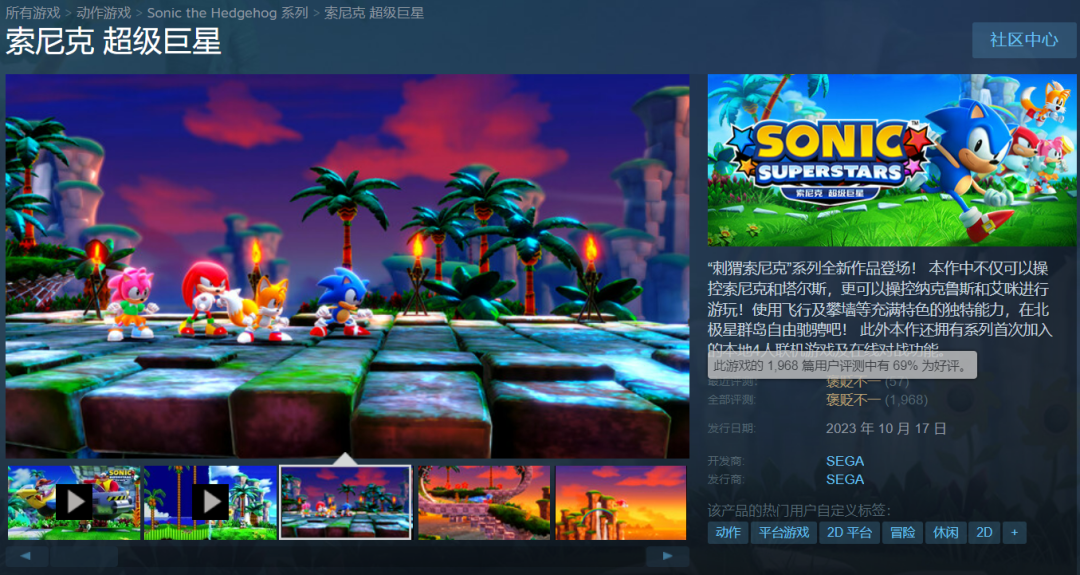
Task: Click the main night stage screenshot
Action: point(347,266)
